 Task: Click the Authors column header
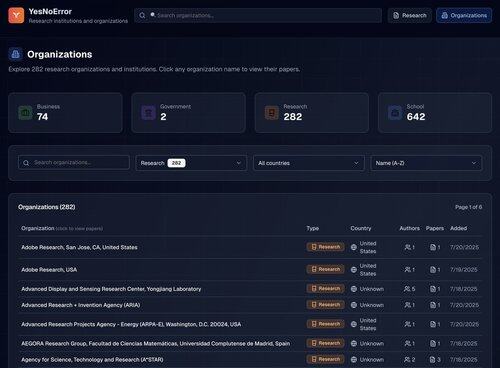409,228
